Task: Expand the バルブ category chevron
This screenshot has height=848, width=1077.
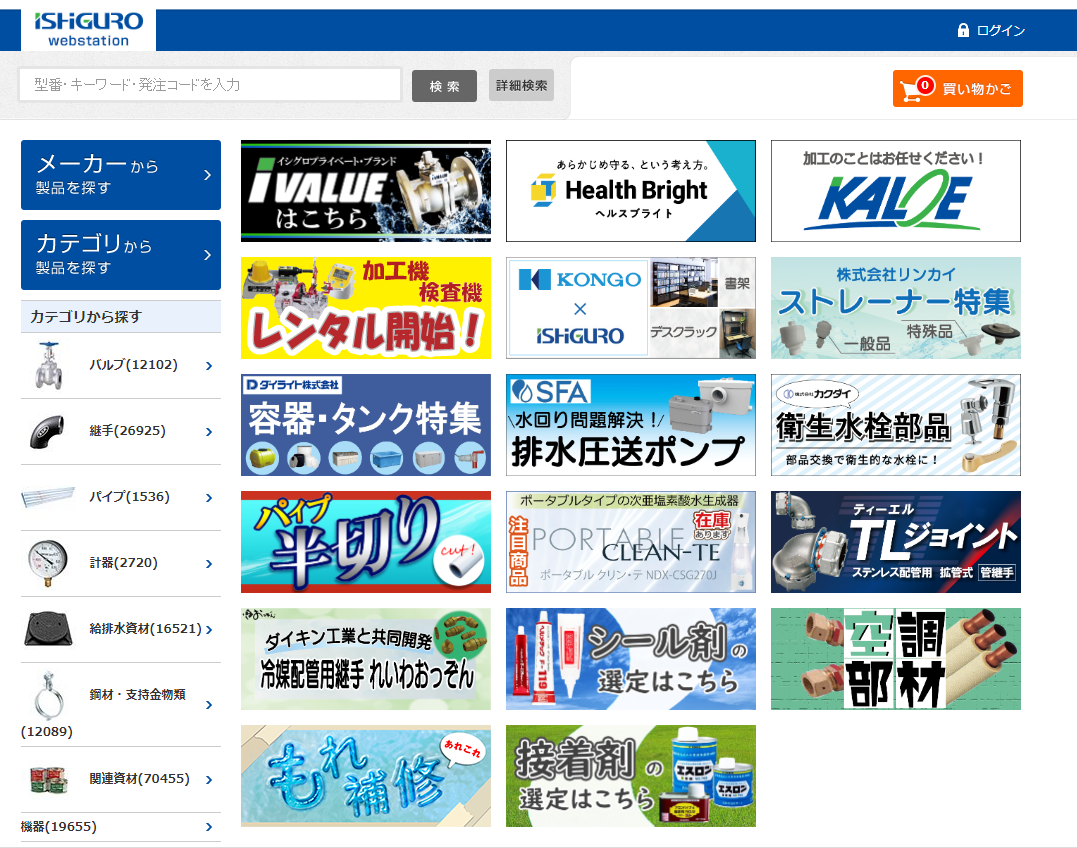Action: [209, 366]
